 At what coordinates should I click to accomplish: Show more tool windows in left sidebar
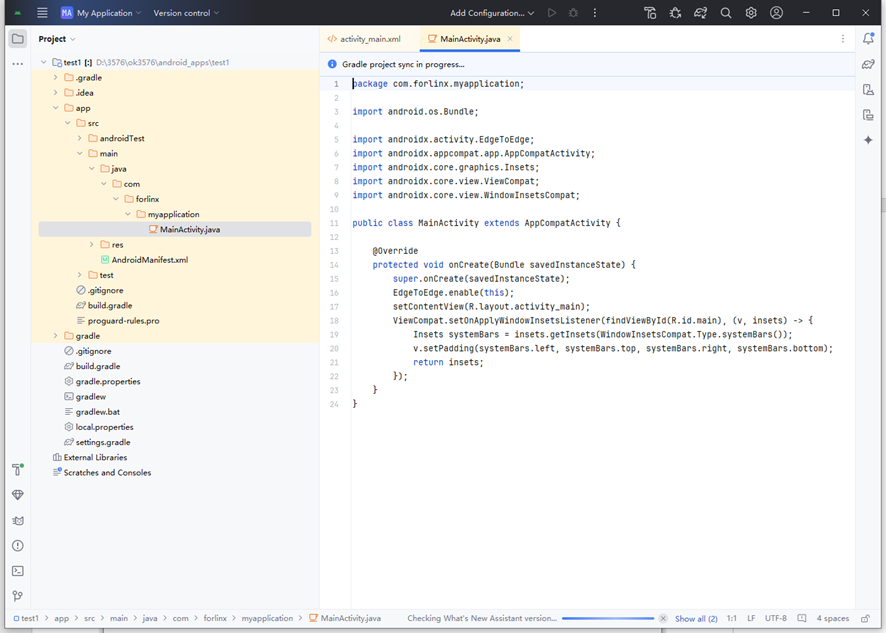pos(18,64)
